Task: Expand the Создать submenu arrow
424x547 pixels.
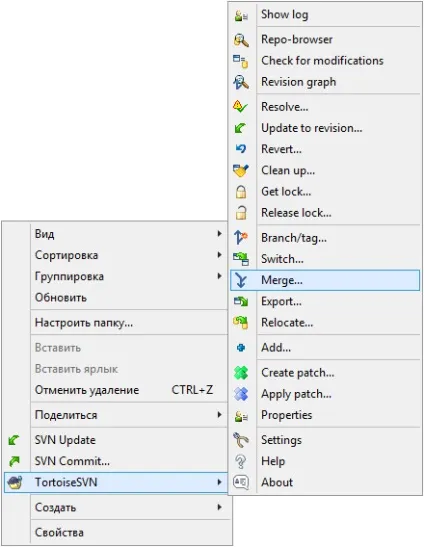Action: 219,507
